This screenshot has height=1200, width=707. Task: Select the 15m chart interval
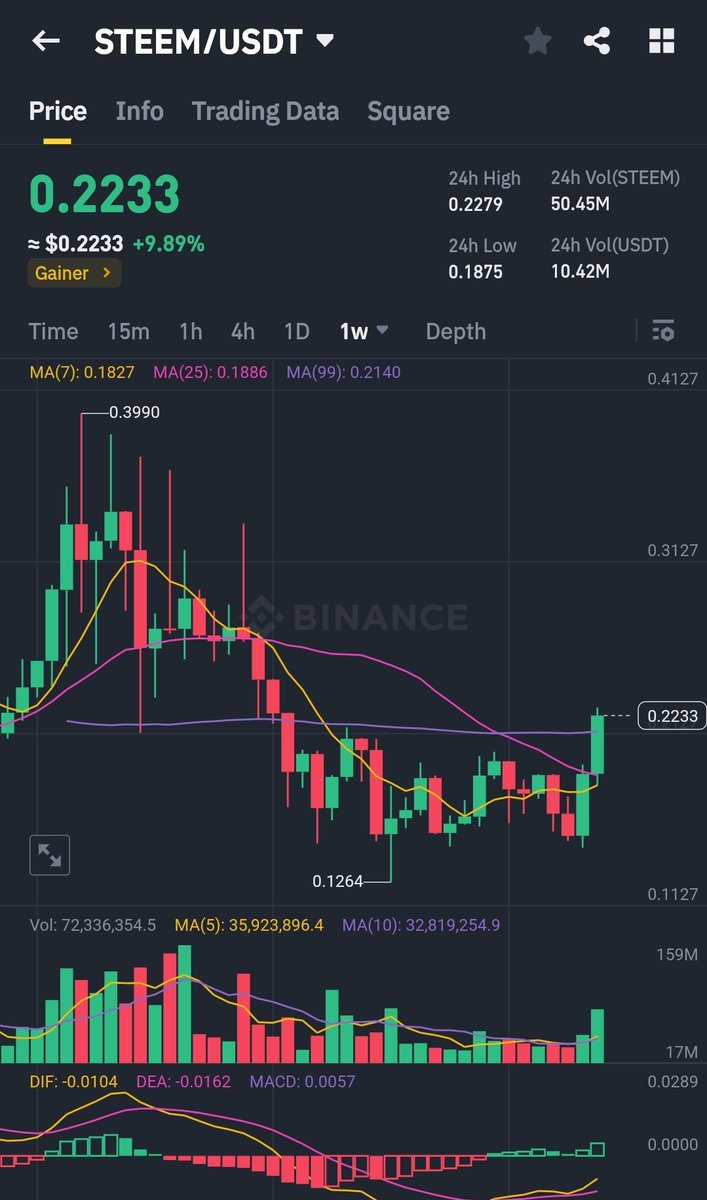click(x=128, y=331)
